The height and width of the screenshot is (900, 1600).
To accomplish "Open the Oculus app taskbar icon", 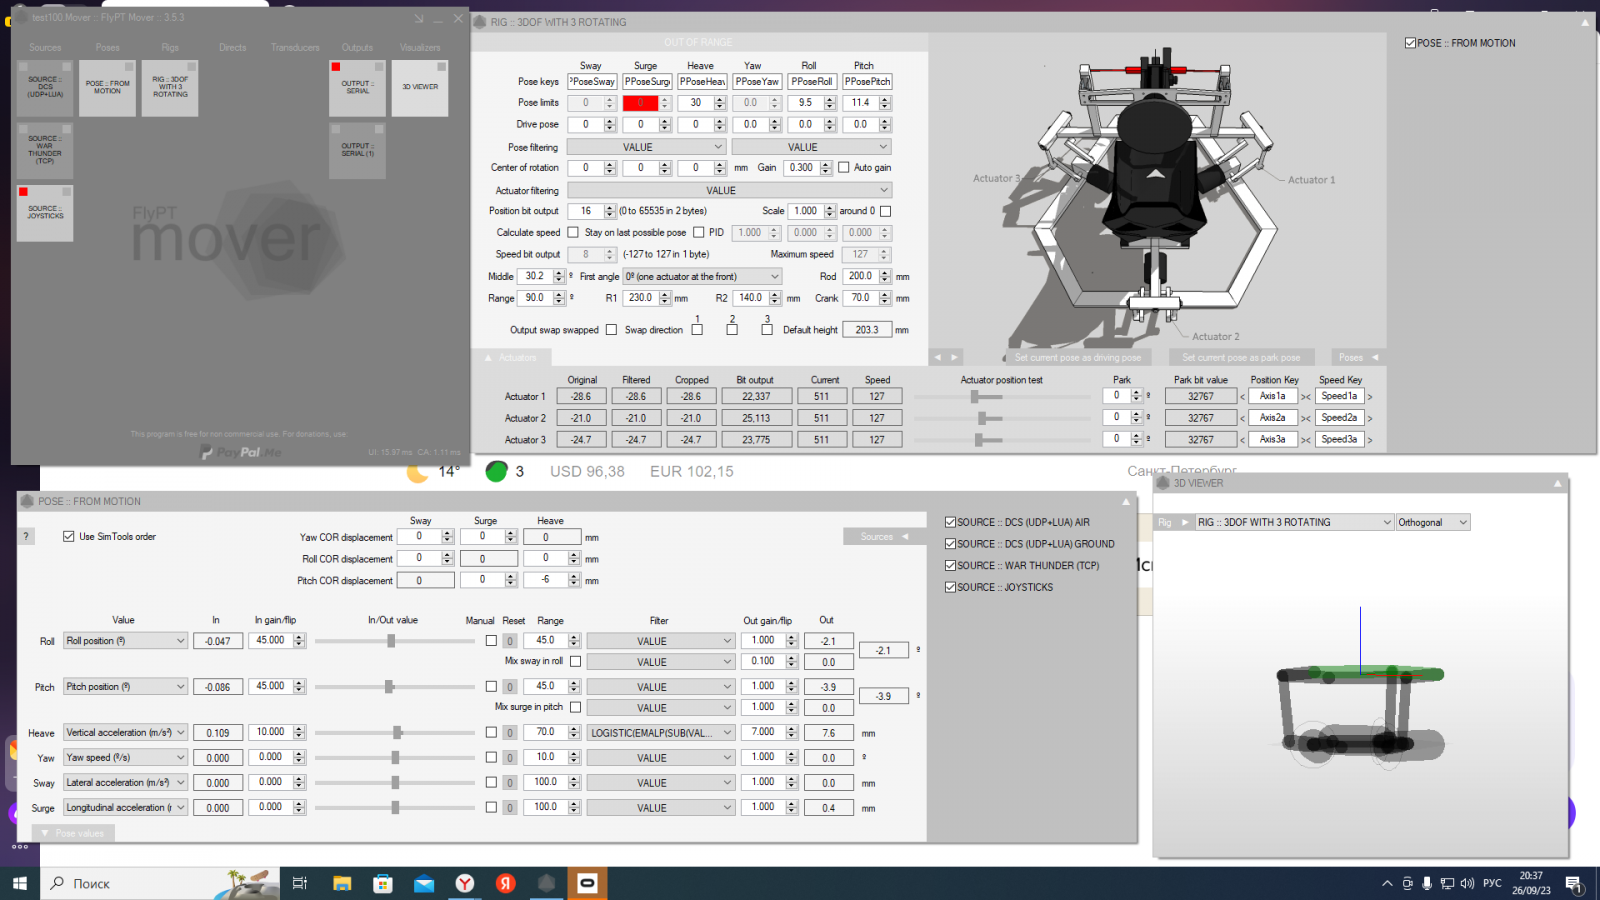I will (x=587, y=883).
